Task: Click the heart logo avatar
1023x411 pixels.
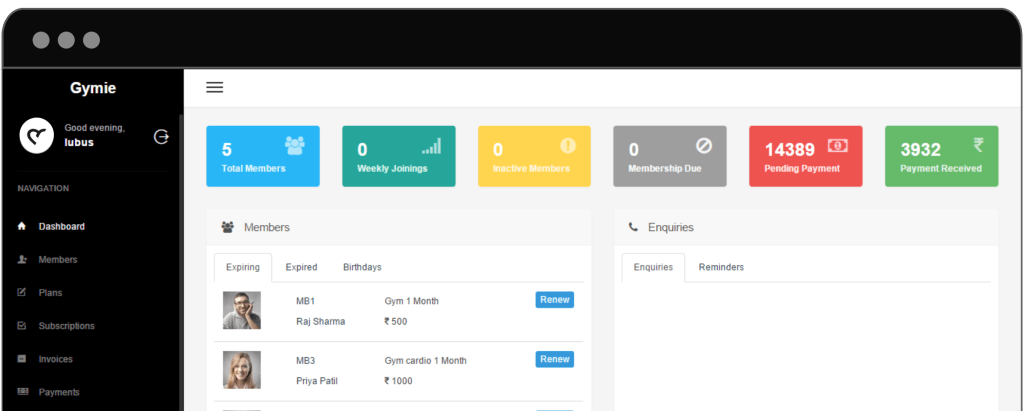Action: pyautogui.click(x=37, y=136)
